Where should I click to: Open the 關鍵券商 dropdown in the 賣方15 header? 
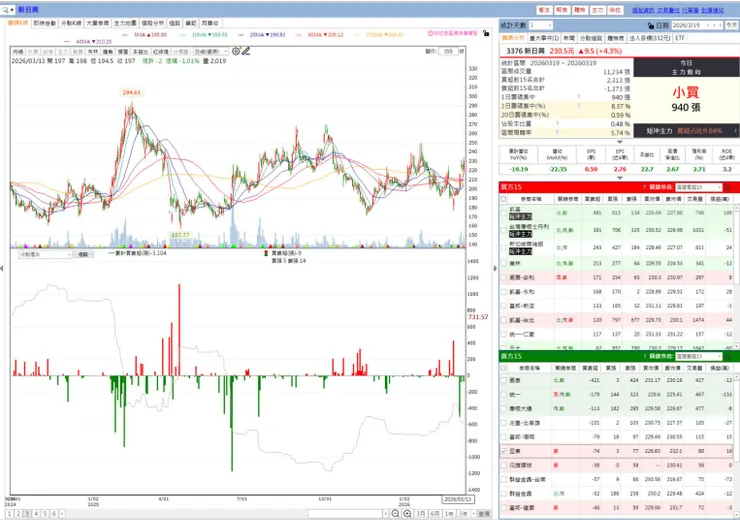(698, 356)
